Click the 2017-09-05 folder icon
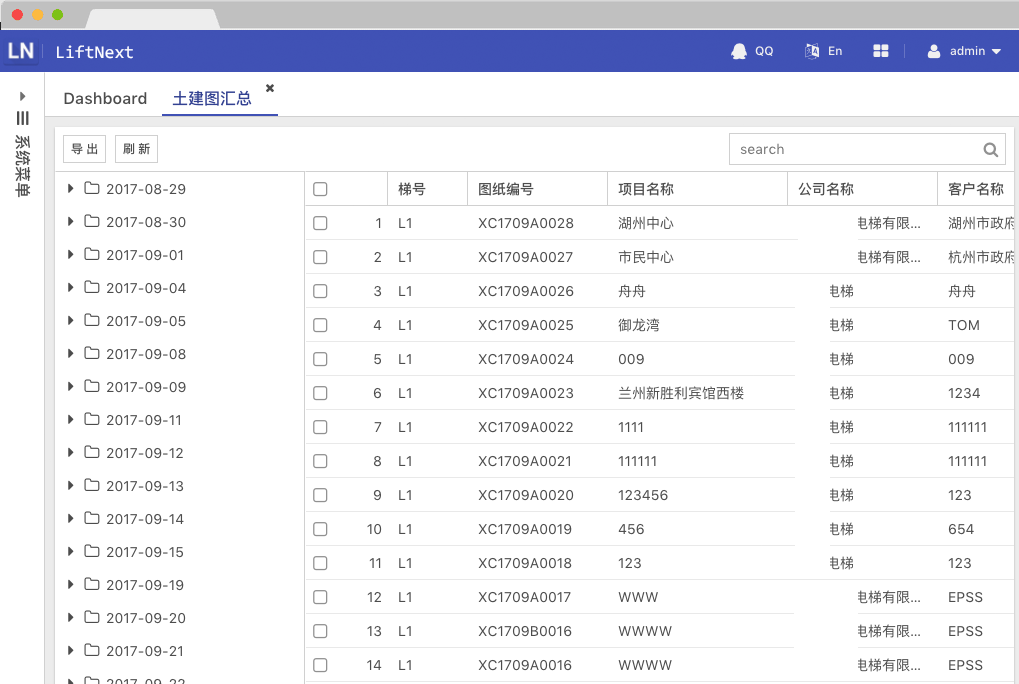 coord(92,320)
